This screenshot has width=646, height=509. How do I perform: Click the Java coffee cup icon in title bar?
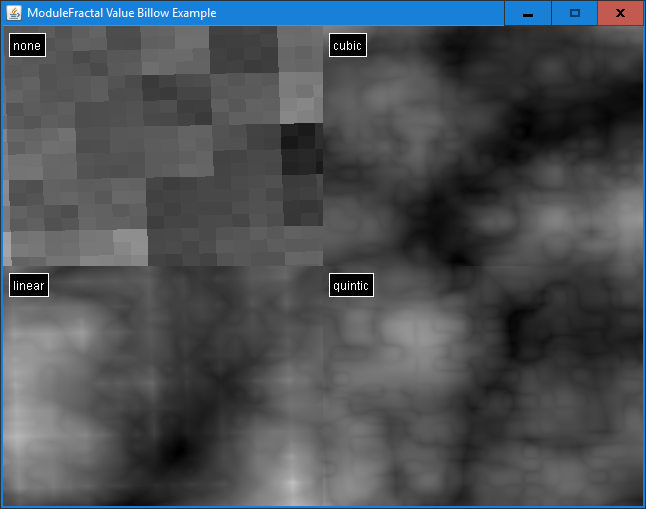[x=13, y=13]
